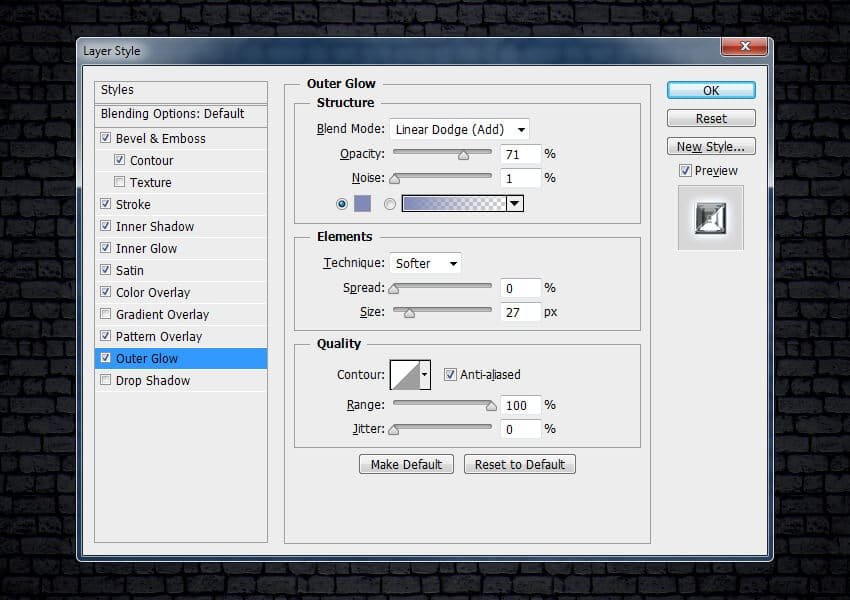
Task: Click the OK button
Action: point(711,90)
